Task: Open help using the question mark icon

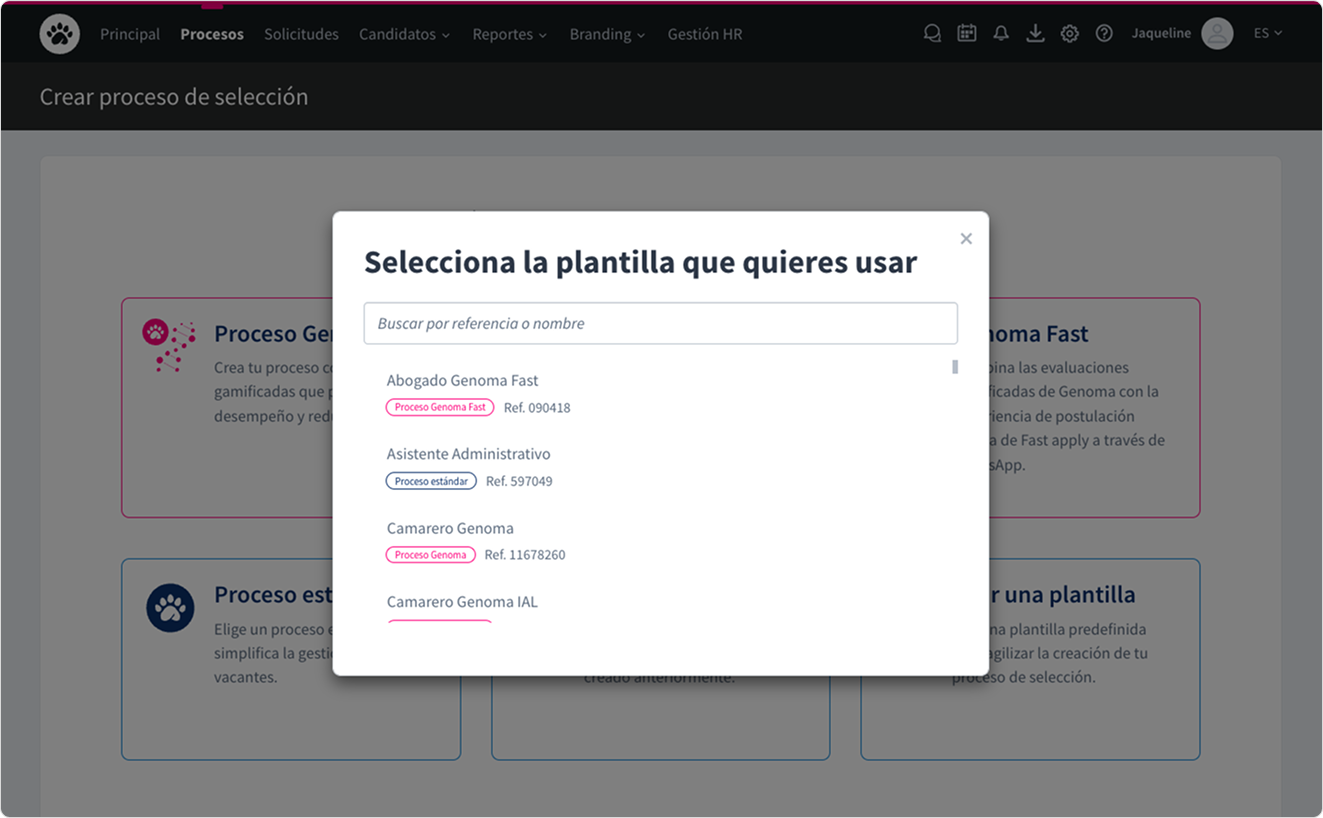Action: point(1104,33)
